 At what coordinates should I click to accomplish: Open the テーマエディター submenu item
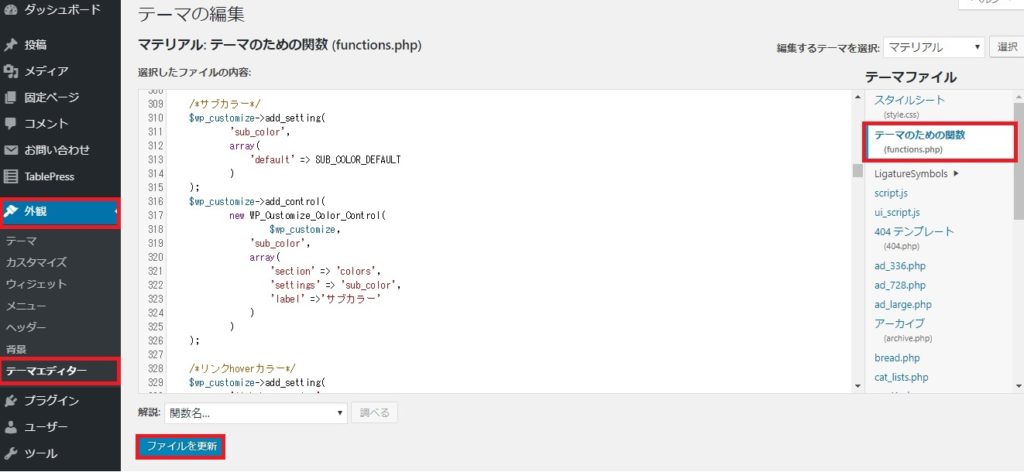click(46, 371)
